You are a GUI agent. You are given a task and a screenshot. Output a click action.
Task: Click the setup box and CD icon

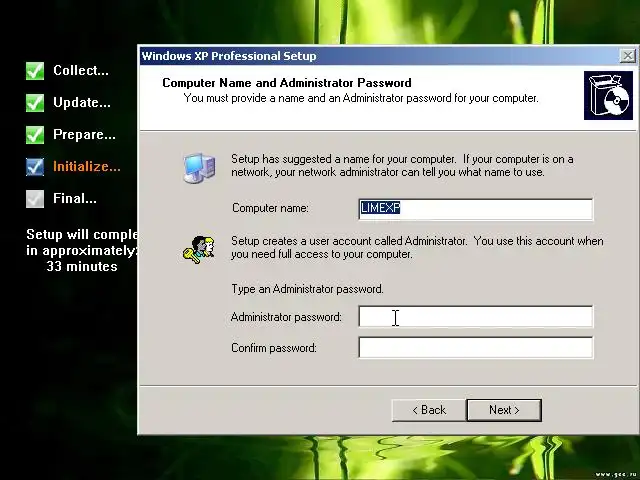click(x=608, y=96)
